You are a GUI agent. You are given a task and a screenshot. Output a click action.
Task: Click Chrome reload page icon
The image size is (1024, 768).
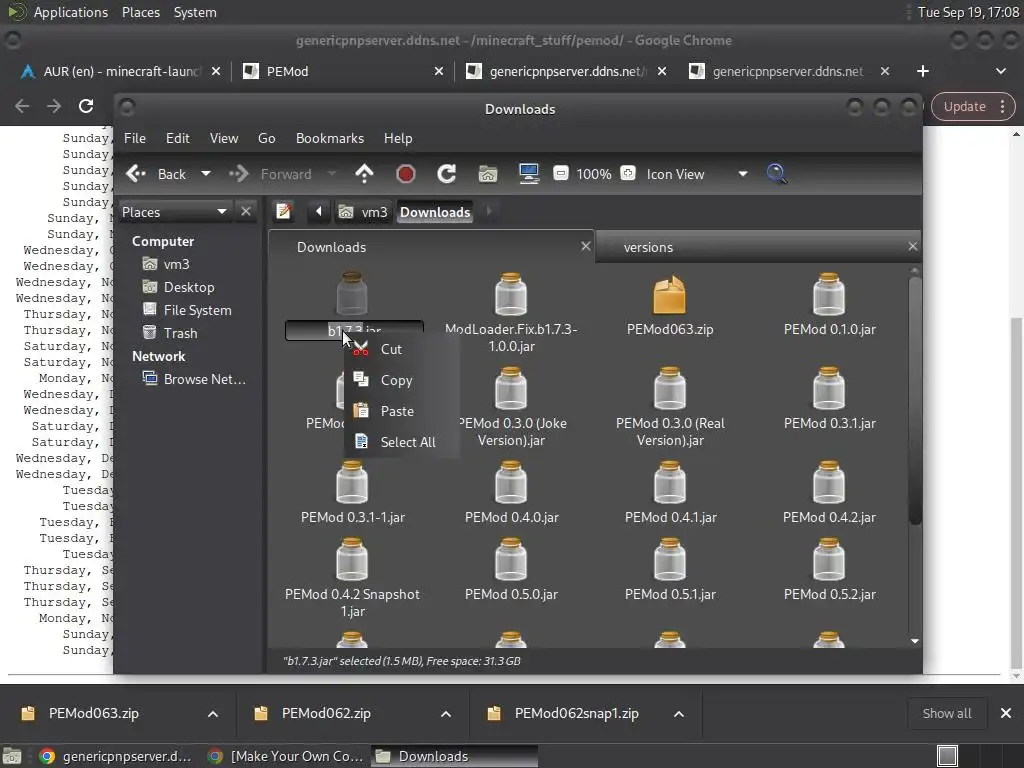point(86,106)
